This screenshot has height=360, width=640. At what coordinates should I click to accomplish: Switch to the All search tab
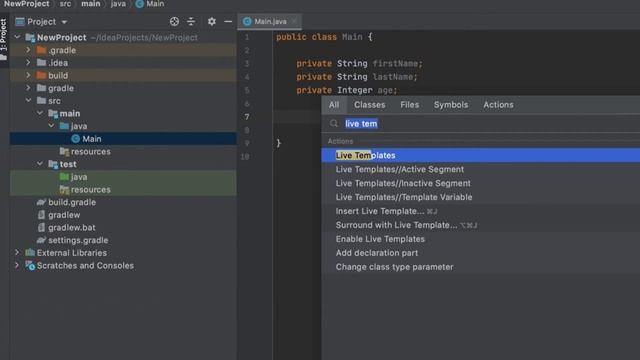(334, 105)
